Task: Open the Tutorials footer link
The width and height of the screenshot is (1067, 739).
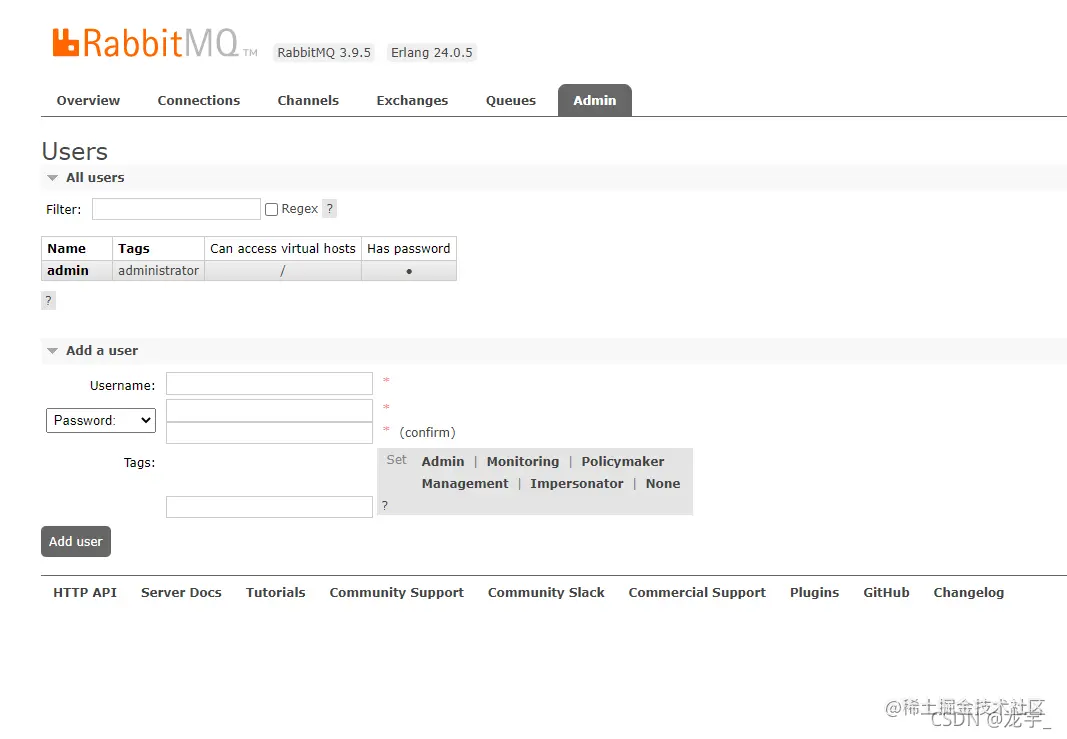Action: pos(276,593)
